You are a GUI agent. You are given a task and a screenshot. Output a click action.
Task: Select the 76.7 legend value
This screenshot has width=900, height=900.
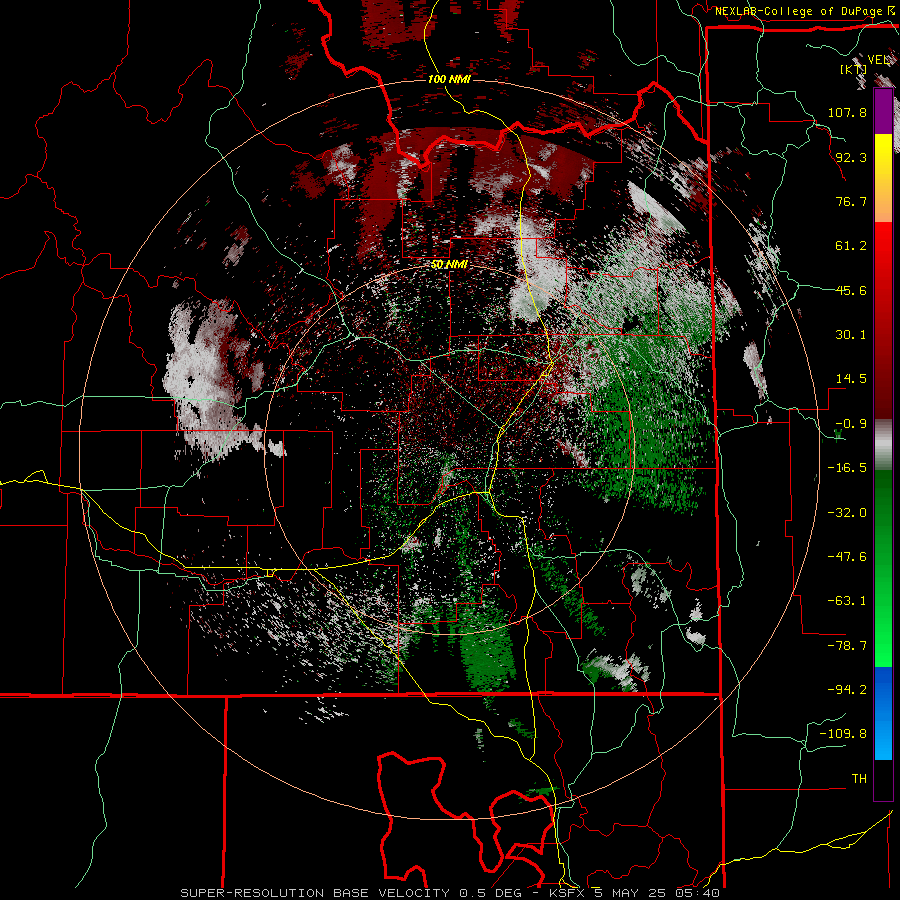coord(851,201)
